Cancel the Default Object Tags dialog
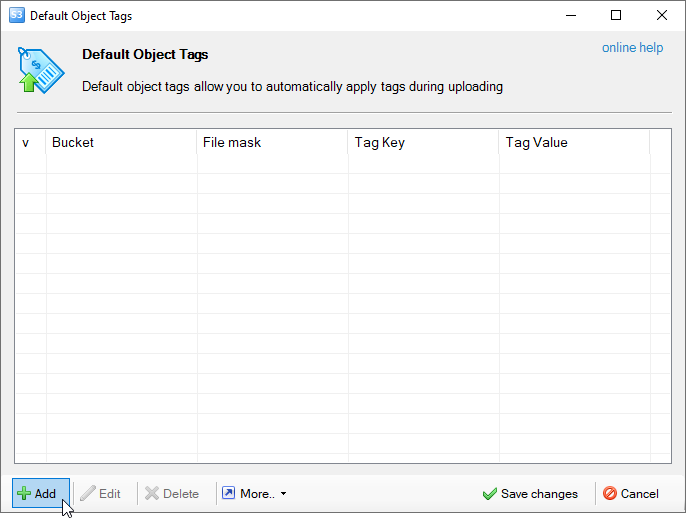Screen dimensions: 686x531 coord(630,493)
